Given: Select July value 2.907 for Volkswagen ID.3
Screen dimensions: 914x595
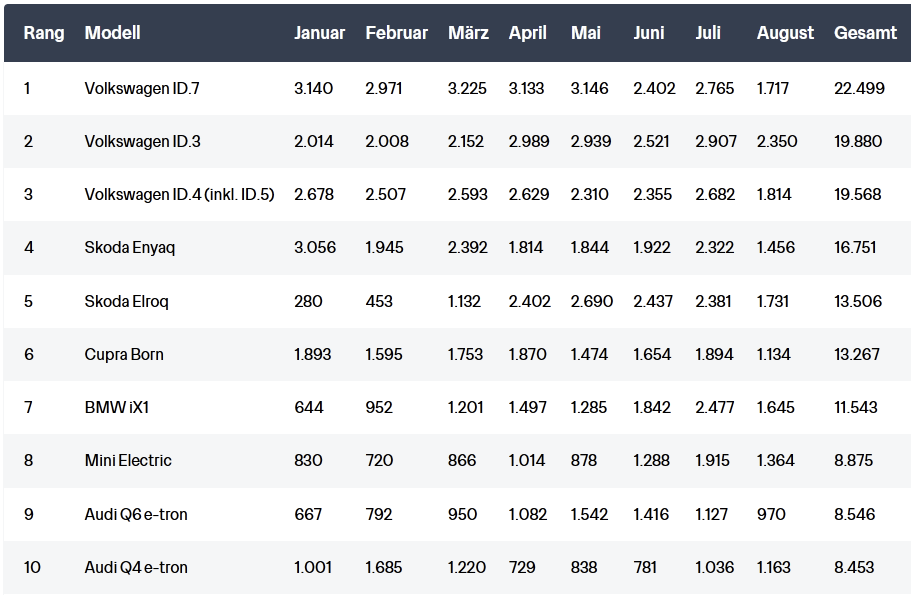Looking at the screenshot, I should [716, 142].
